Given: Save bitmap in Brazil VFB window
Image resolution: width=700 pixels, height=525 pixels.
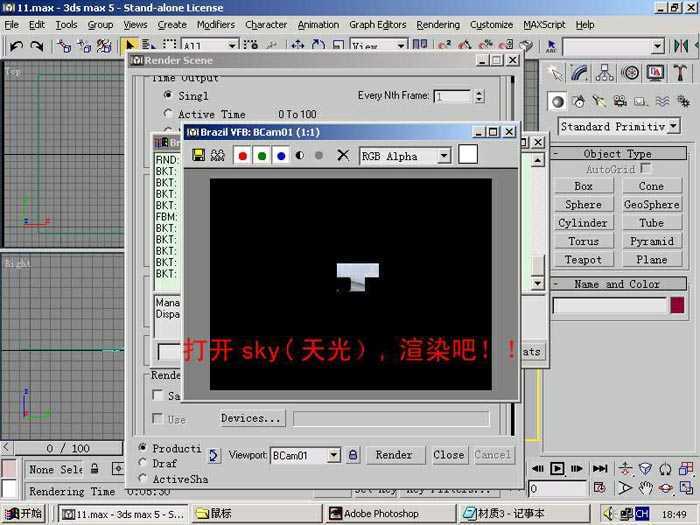Looking at the screenshot, I should (x=198, y=155).
